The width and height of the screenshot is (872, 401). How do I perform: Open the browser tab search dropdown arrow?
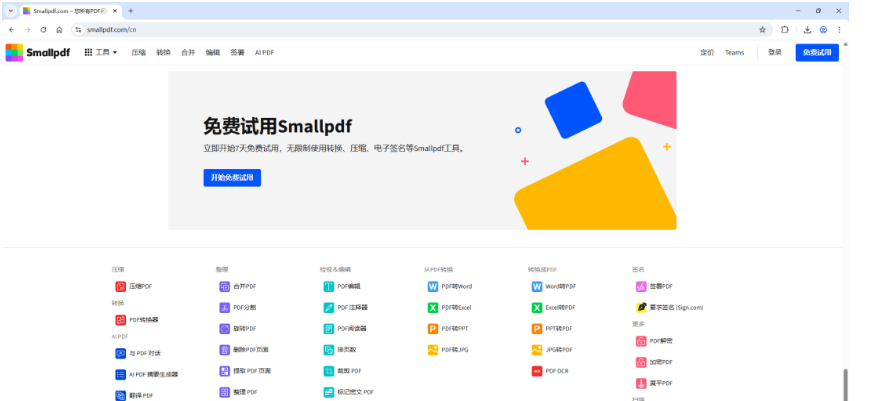click(10, 11)
